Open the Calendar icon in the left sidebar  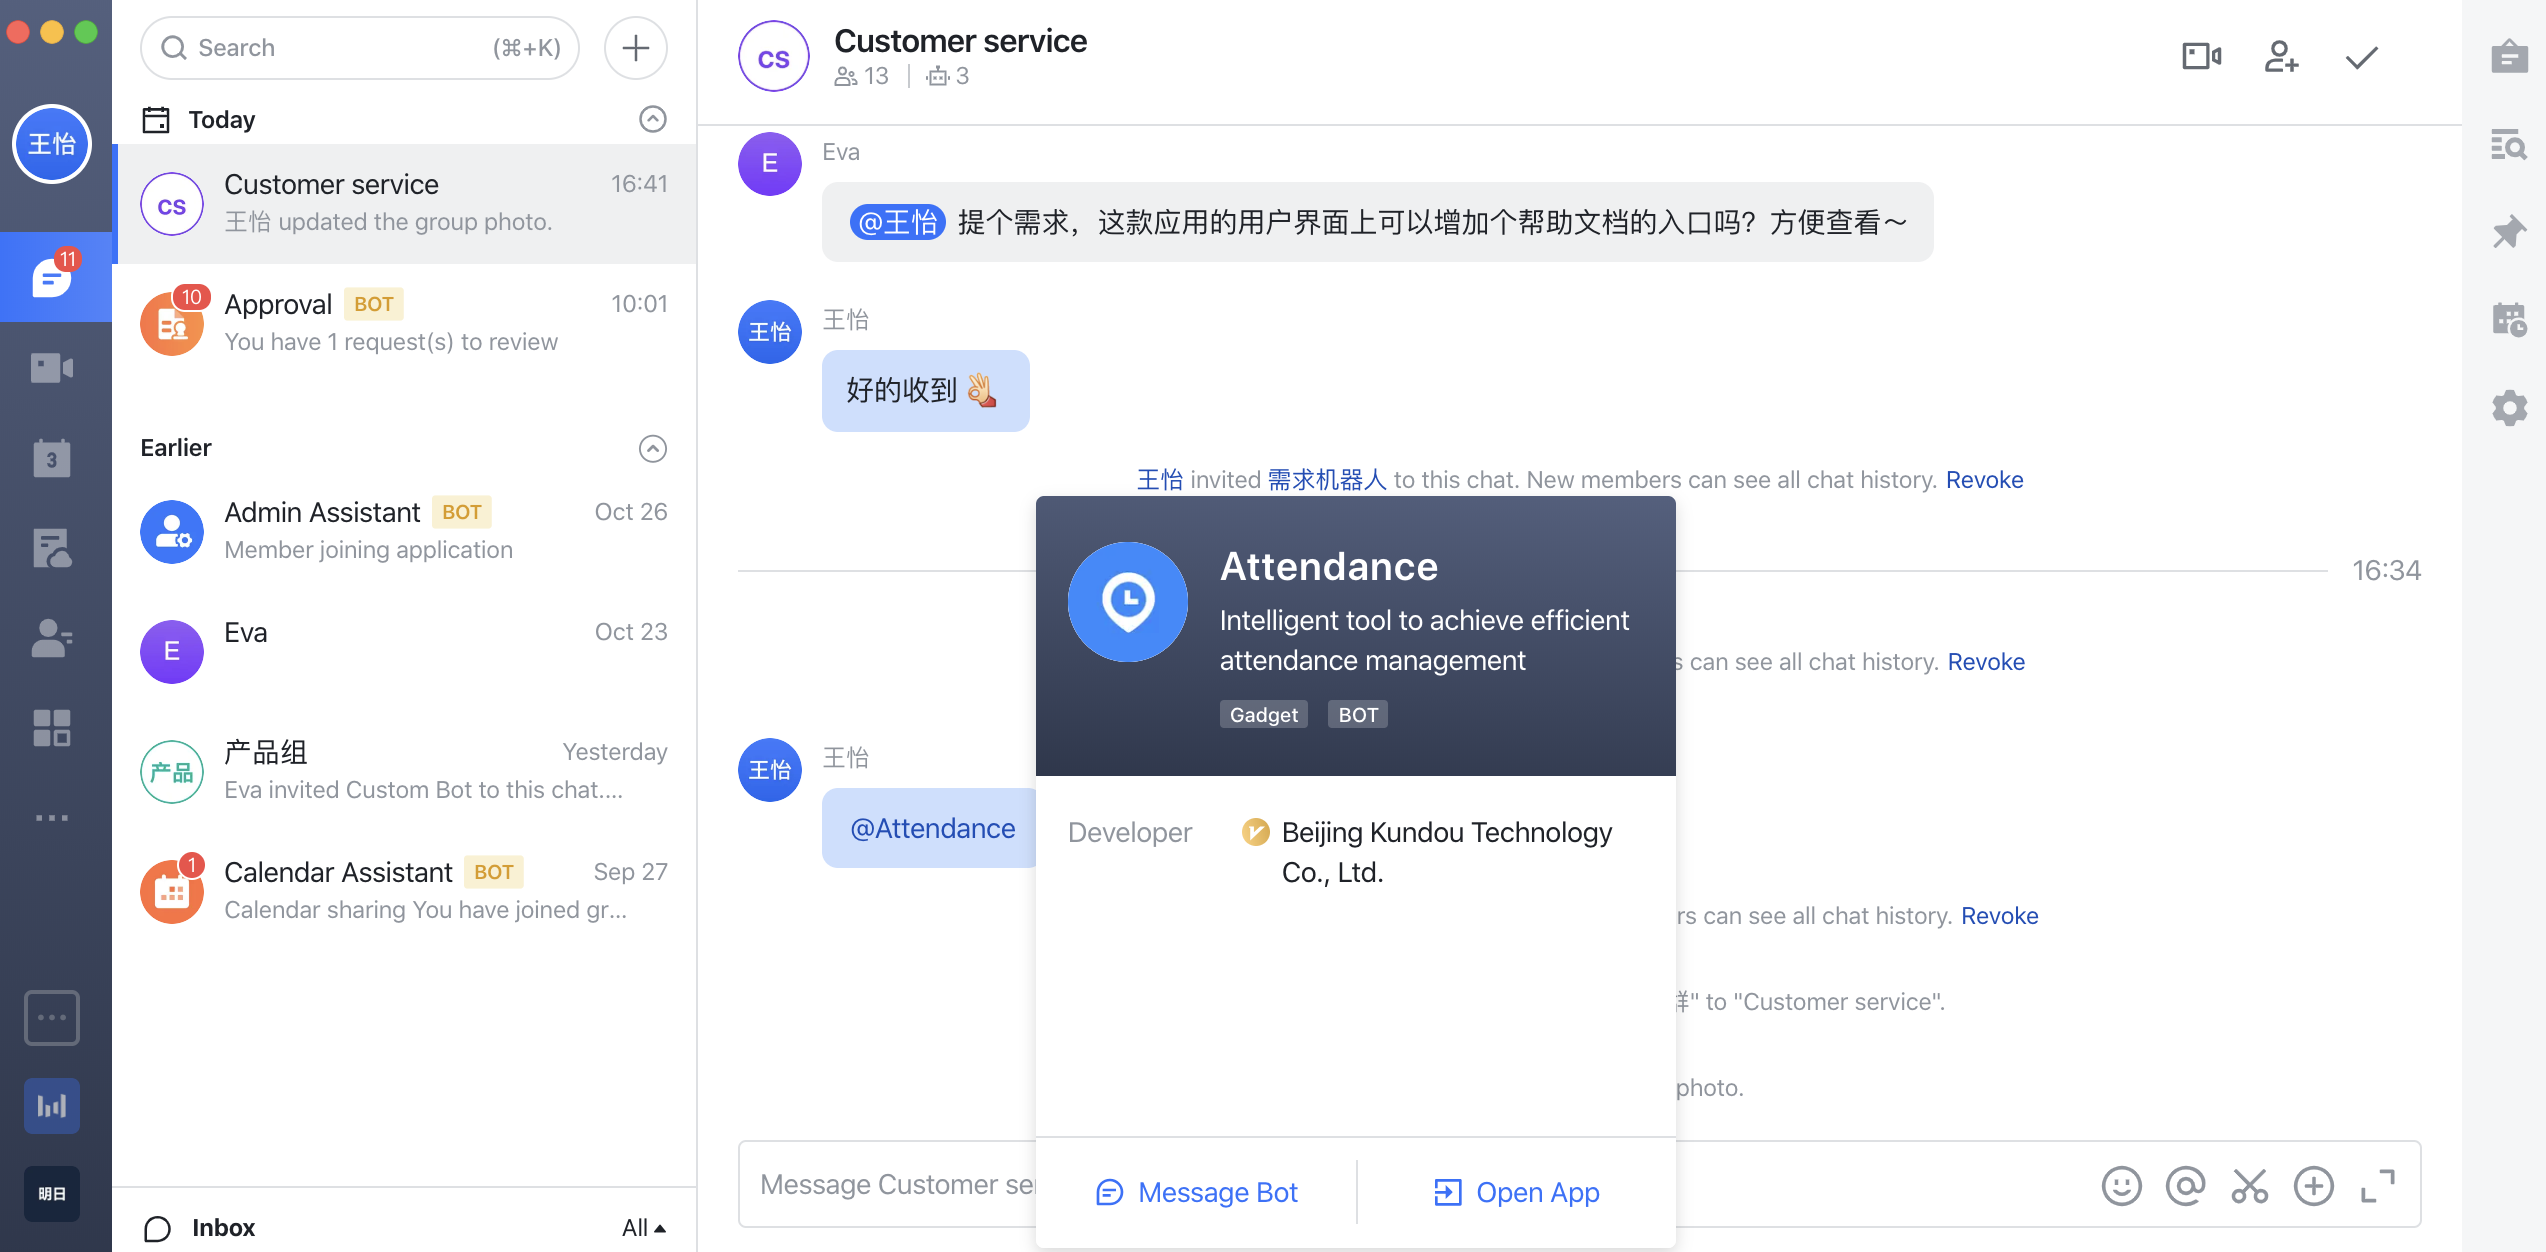point(52,458)
